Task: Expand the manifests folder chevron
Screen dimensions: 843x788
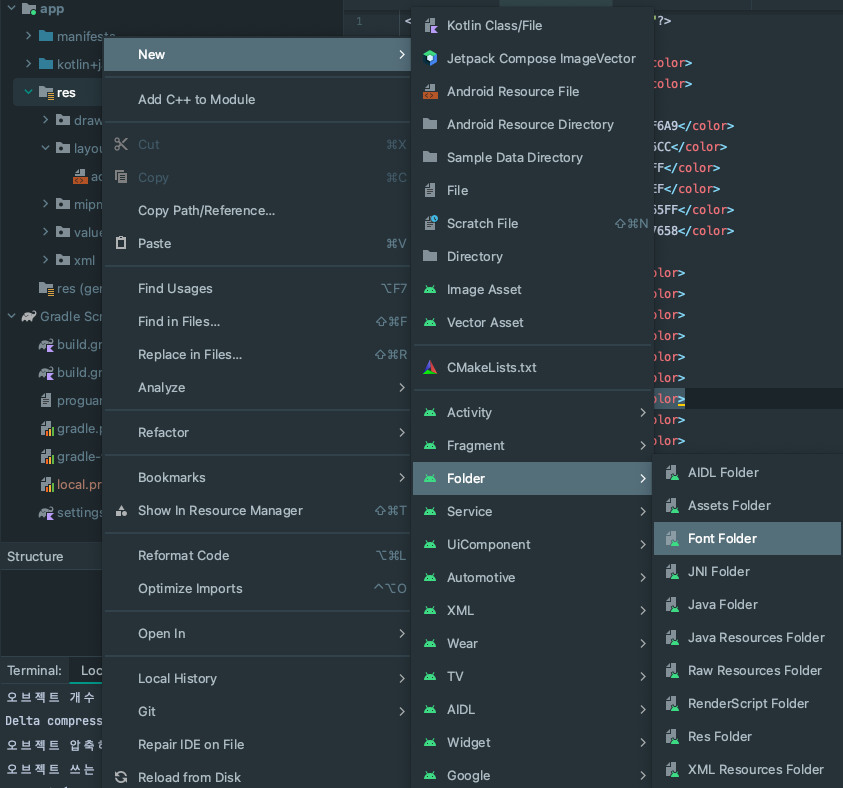Action: (28, 35)
